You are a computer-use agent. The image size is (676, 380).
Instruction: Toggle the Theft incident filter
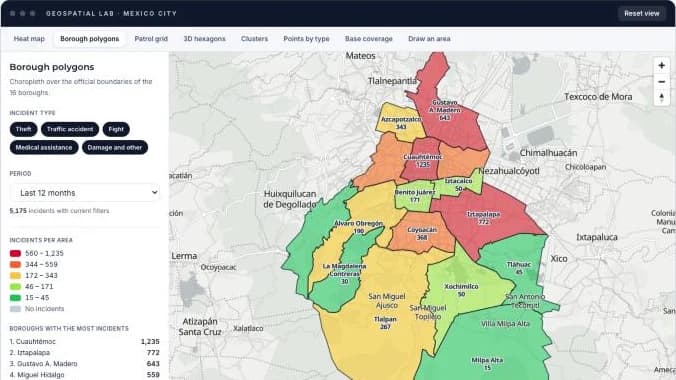23,129
